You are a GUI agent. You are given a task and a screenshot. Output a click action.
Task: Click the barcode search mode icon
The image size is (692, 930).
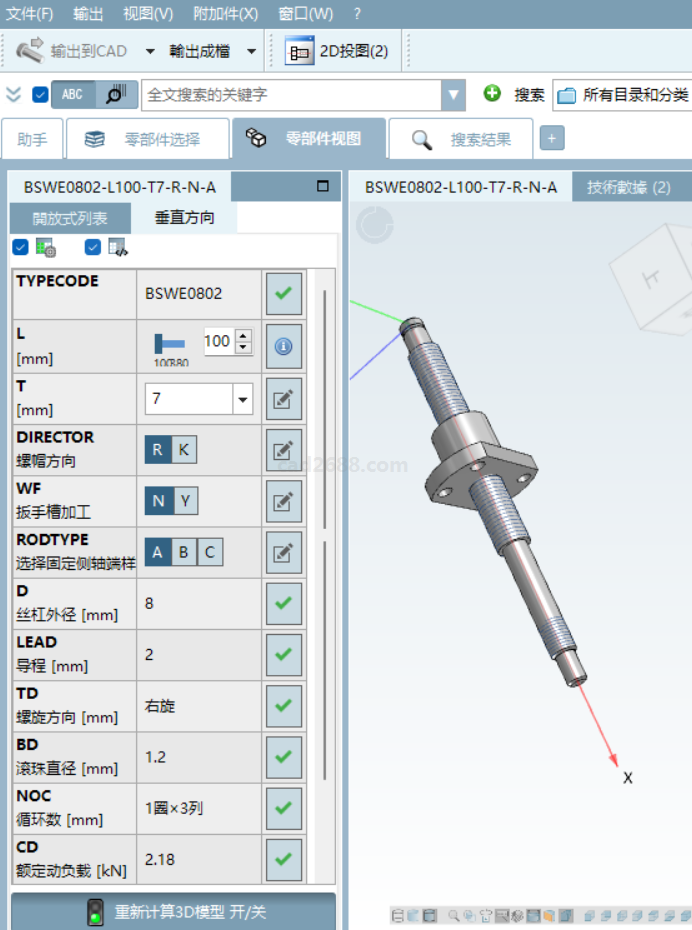(x=116, y=94)
